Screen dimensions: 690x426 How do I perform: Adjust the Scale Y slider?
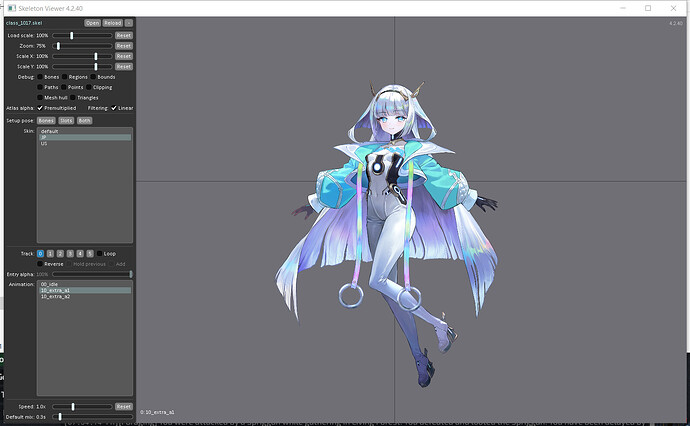click(x=82, y=66)
